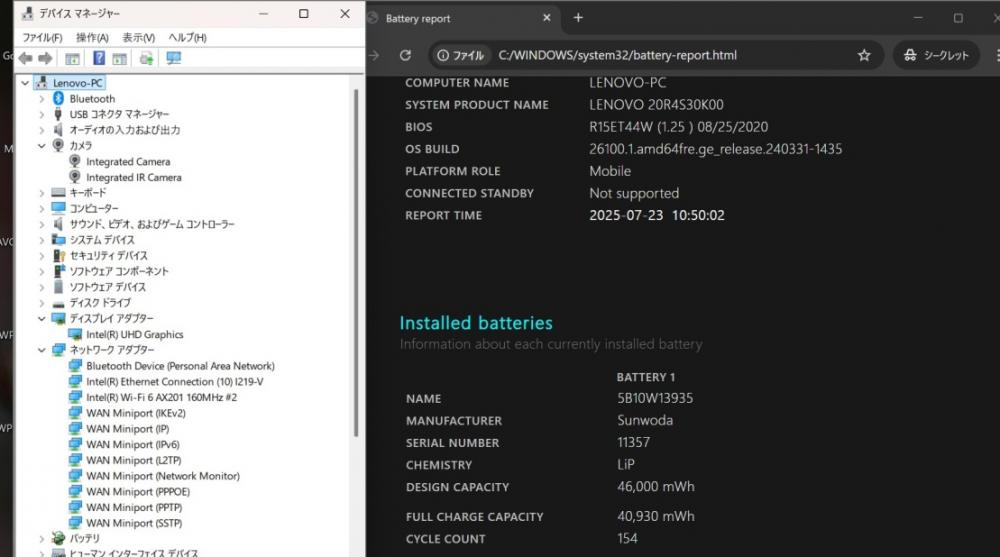Click the Back arrow in Device Manager toolbar
The height and width of the screenshot is (557, 1000).
tap(26, 58)
